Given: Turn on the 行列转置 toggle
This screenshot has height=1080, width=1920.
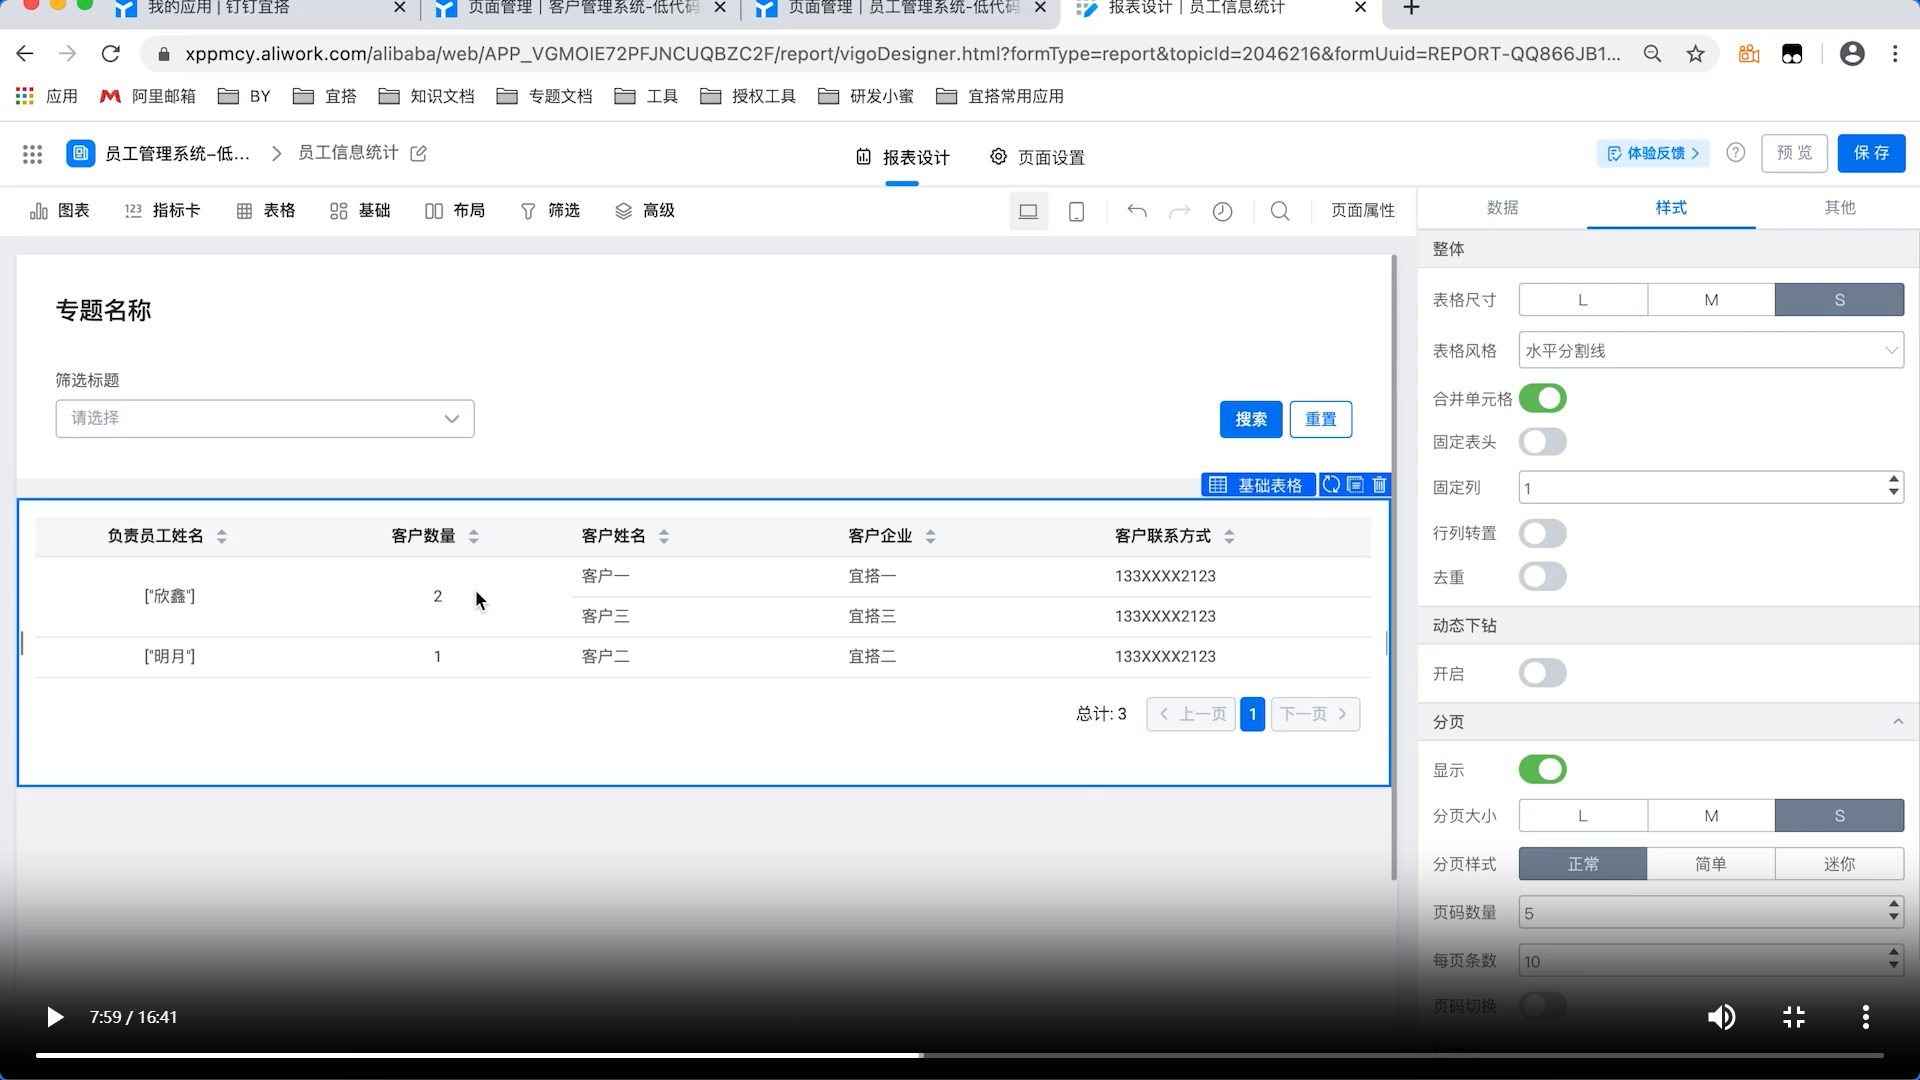Looking at the screenshot, I should click(x=1542, y=533).
